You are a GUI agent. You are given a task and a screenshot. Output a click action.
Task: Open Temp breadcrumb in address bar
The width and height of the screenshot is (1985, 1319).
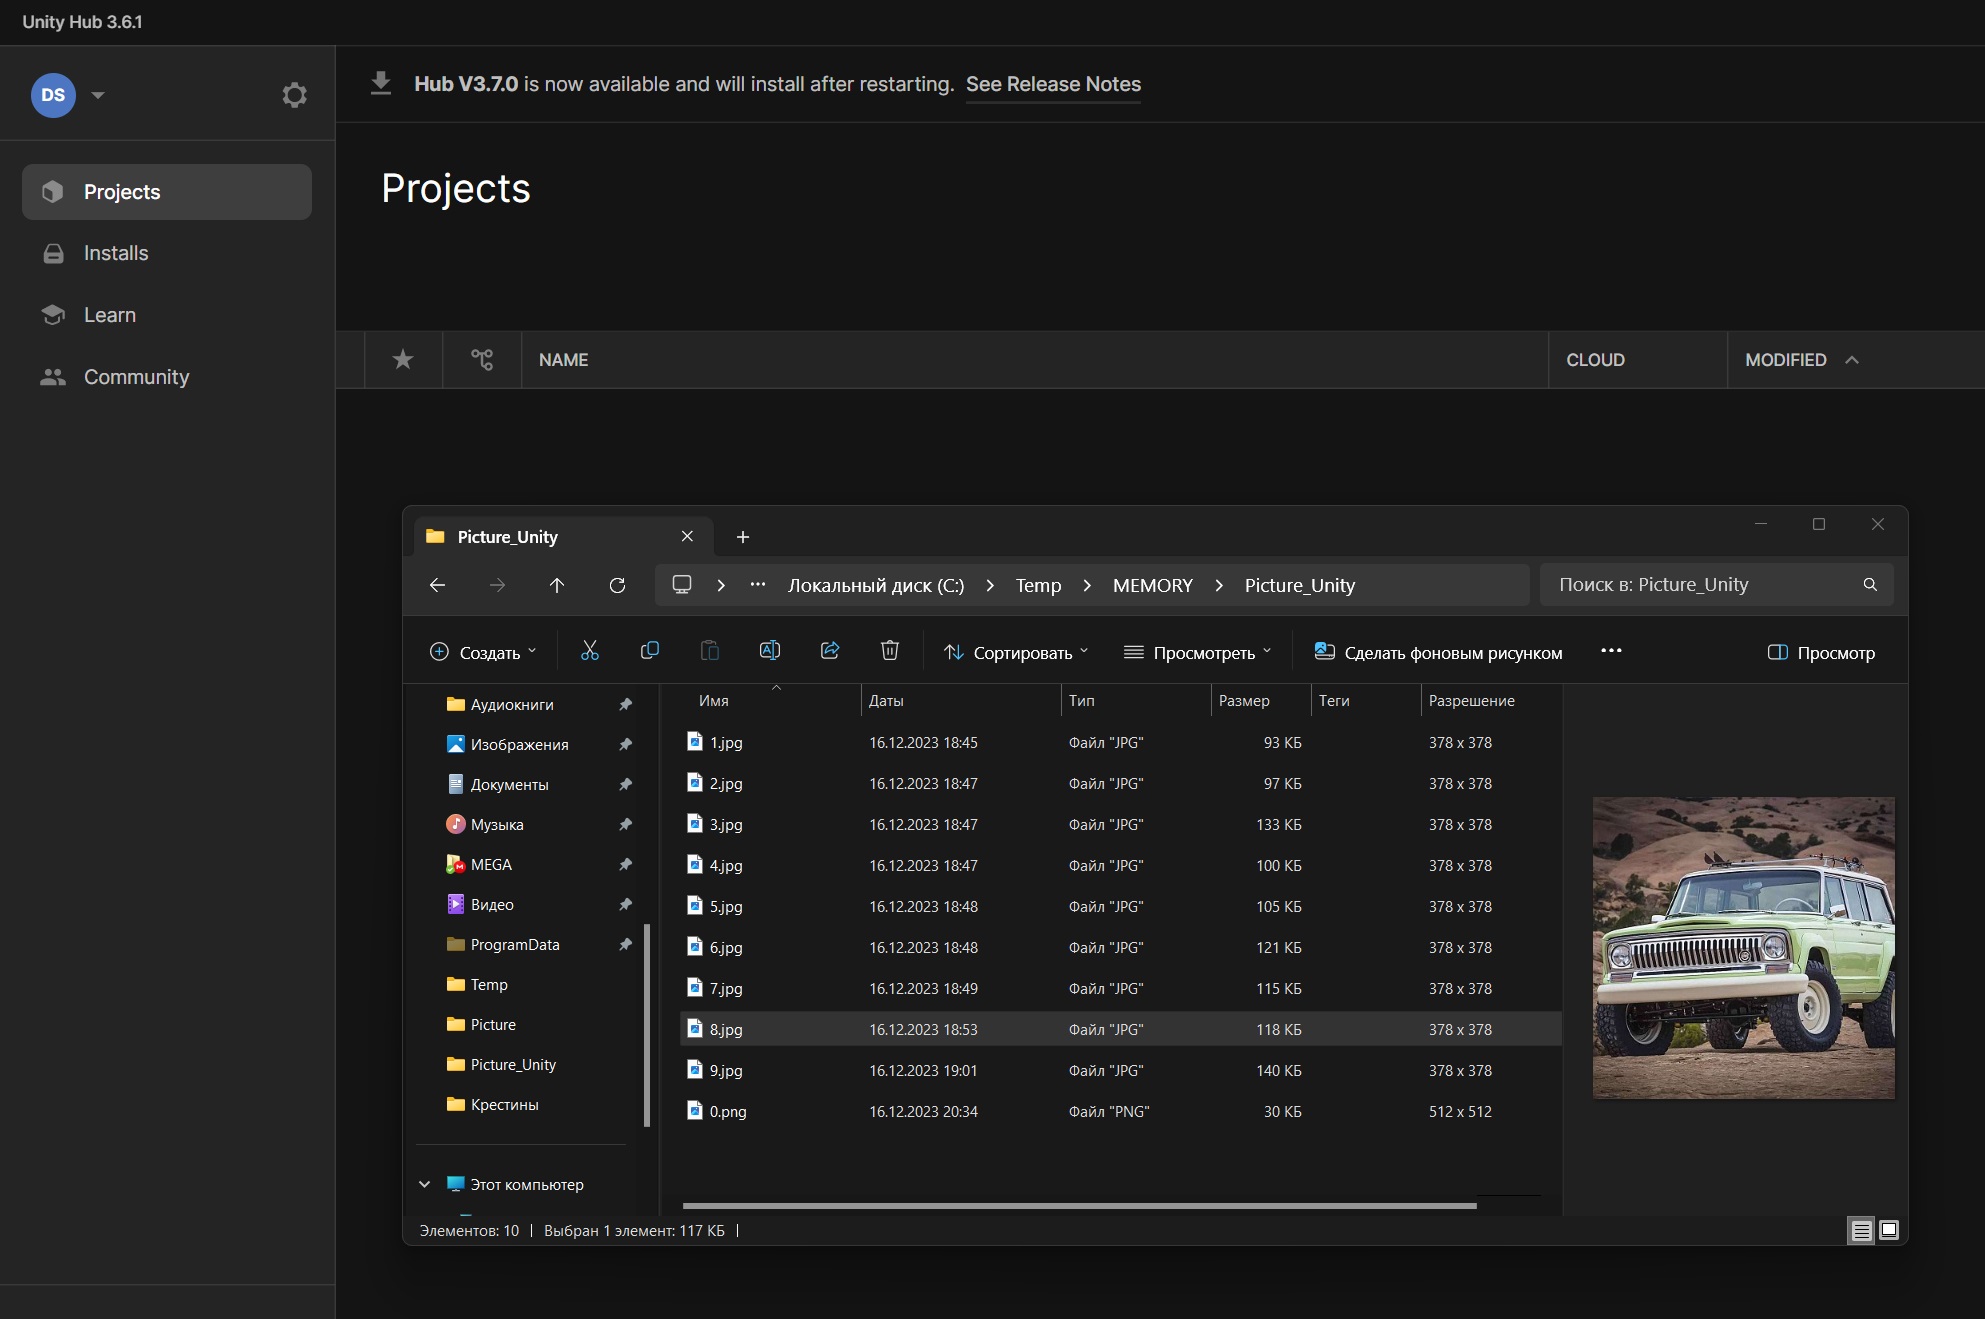(x=1038, y=586)
